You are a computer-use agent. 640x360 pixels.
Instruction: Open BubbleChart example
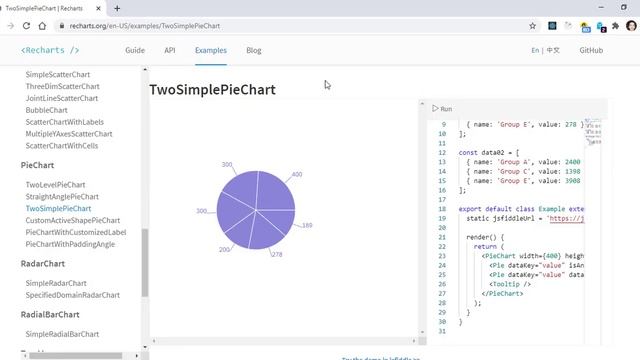47,110
